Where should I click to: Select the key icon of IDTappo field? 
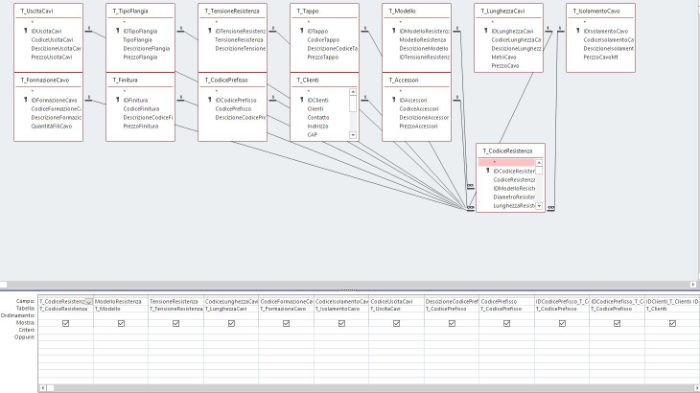click(x=302, y=31)
